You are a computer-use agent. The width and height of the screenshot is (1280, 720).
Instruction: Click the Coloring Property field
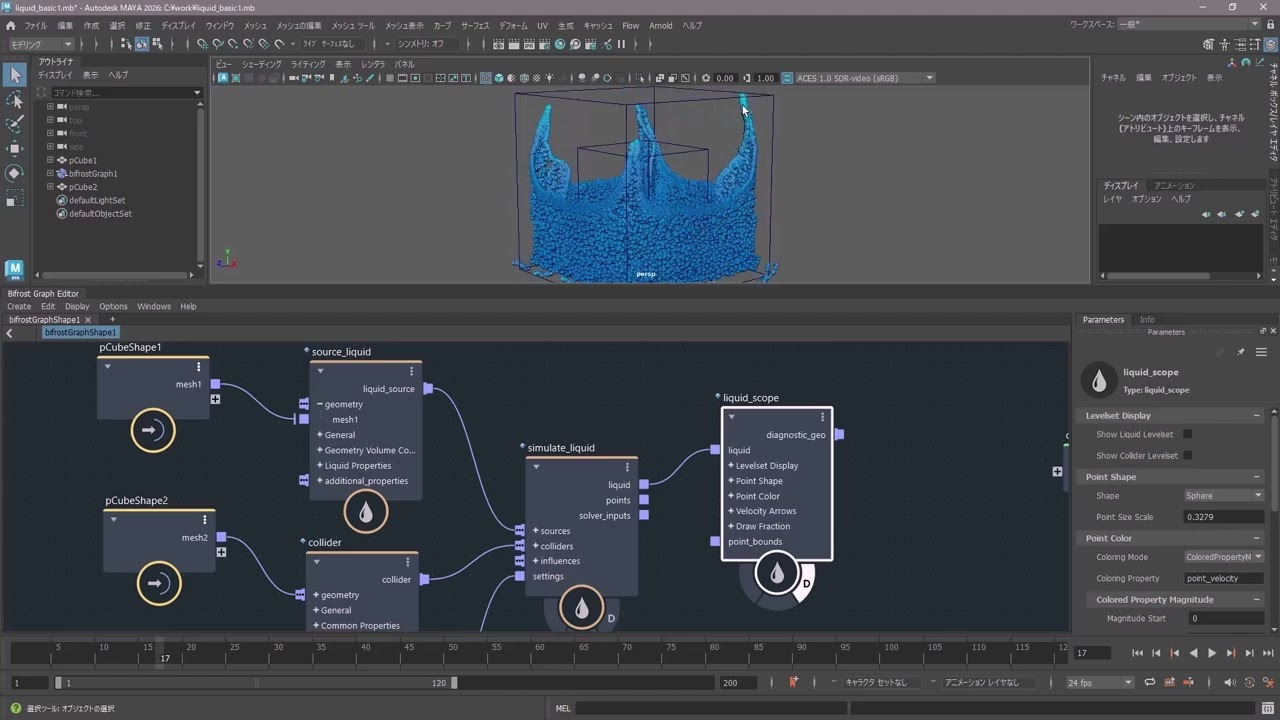[1224, 578]
